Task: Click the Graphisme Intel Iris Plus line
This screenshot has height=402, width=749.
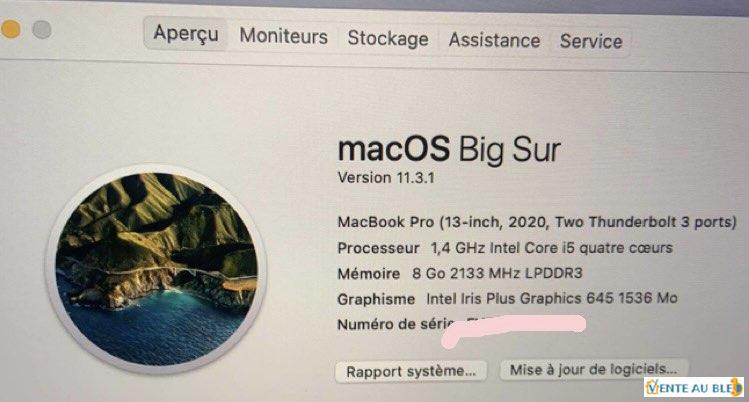Action: 507,298
